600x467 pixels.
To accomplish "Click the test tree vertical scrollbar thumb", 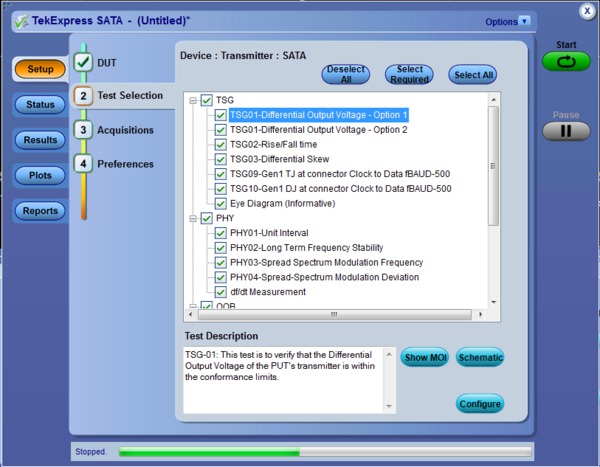I will pos(494,166).
